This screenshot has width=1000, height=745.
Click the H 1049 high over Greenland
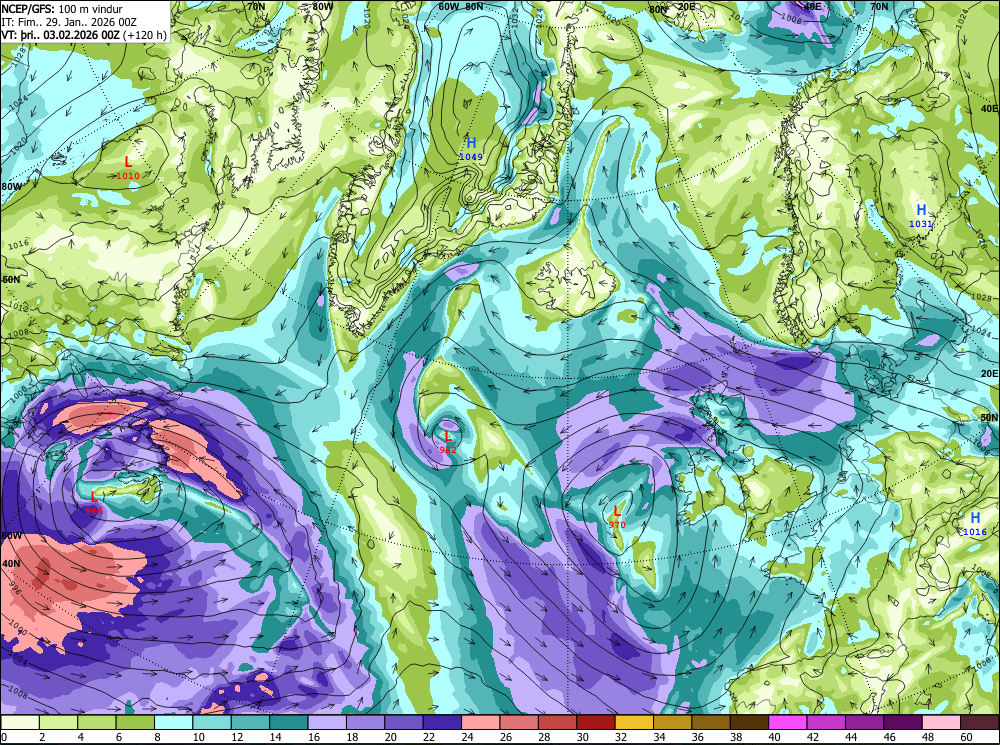[471, 149]
